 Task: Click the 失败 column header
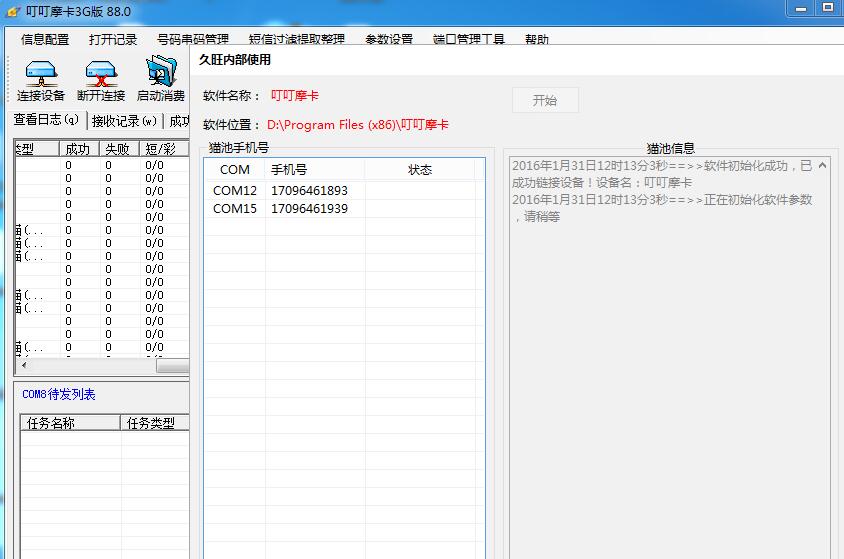119,149
